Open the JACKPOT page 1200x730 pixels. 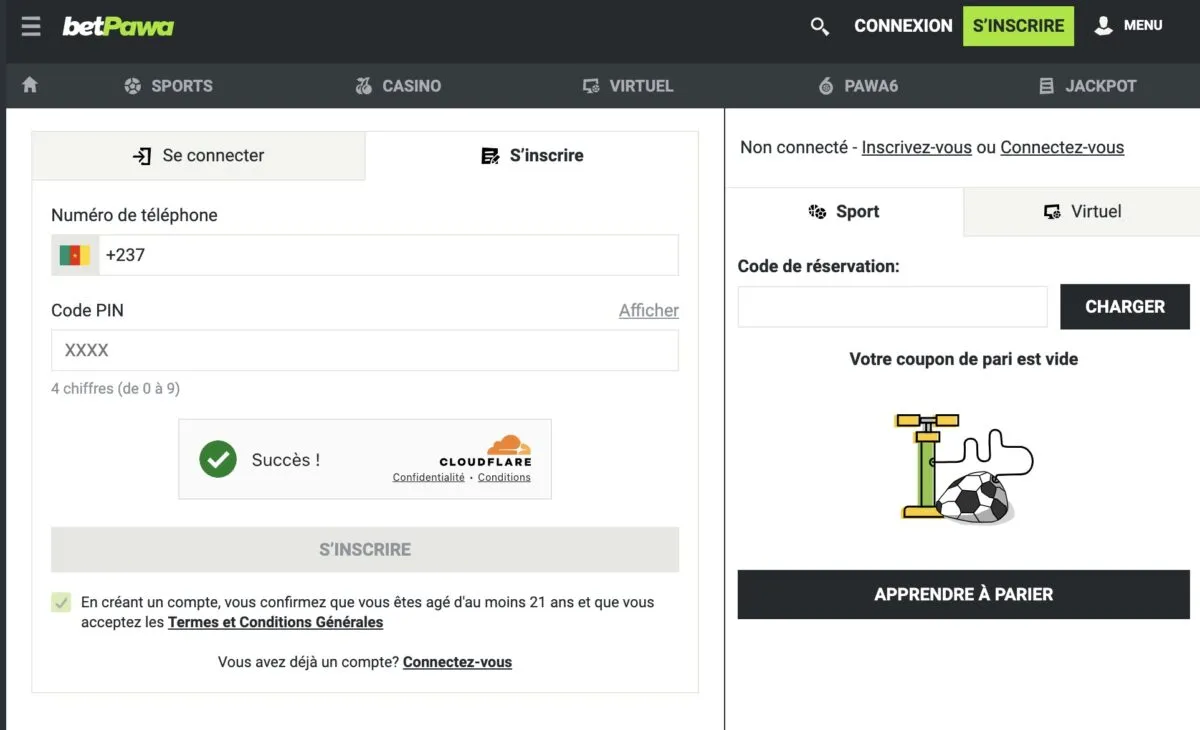click(1087, 86)
